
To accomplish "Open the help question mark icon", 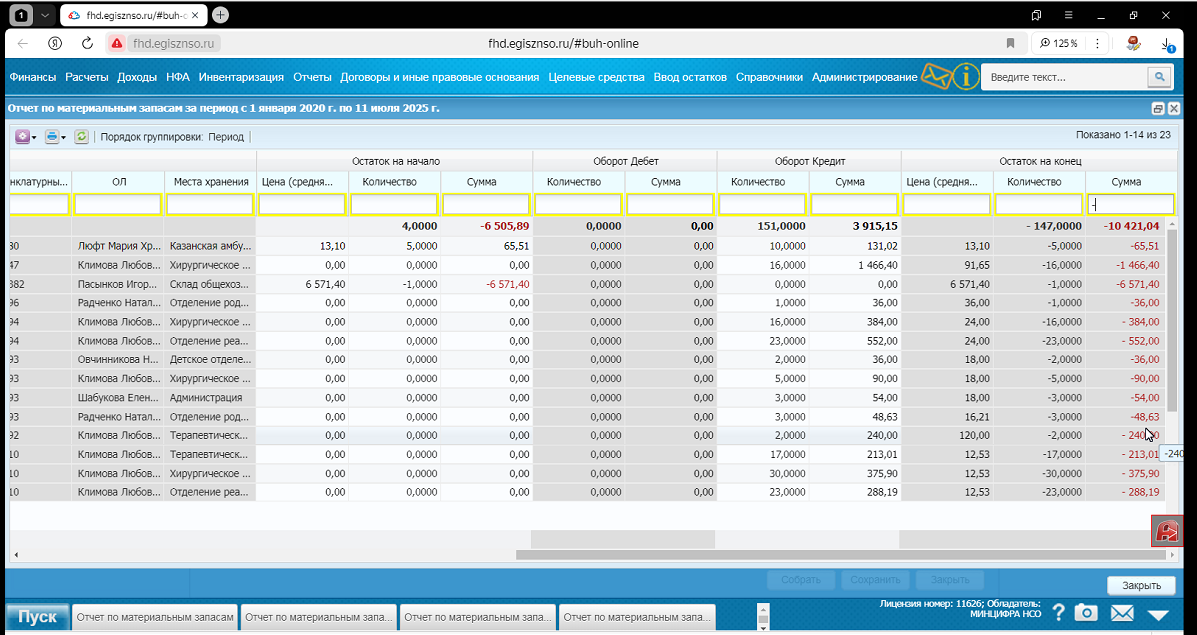I will tap(1058, 613).
